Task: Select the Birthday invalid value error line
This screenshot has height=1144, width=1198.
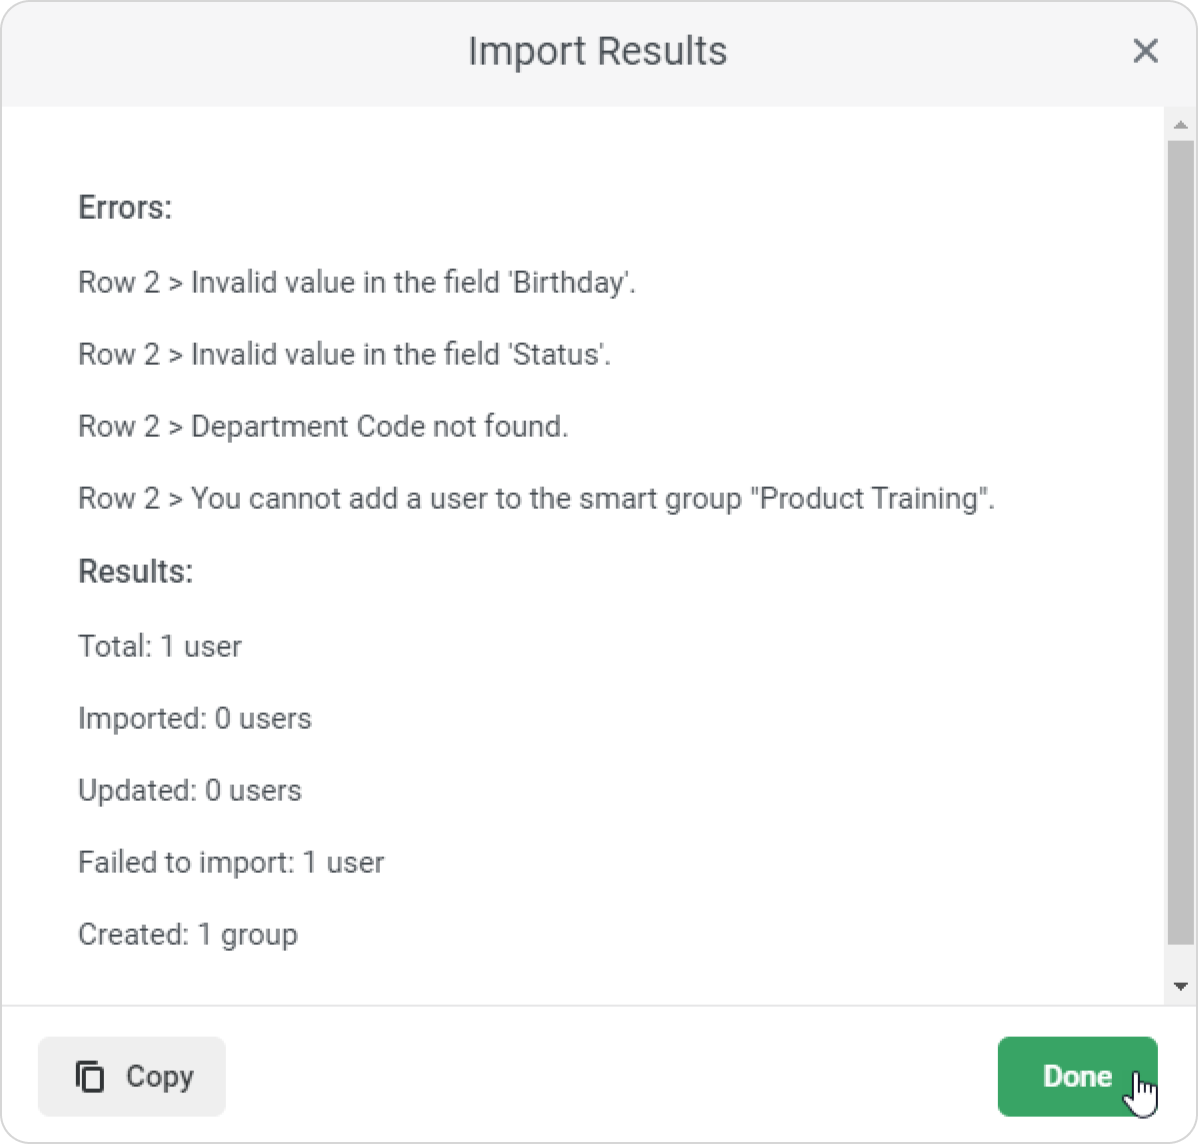Action: (357, 283)
